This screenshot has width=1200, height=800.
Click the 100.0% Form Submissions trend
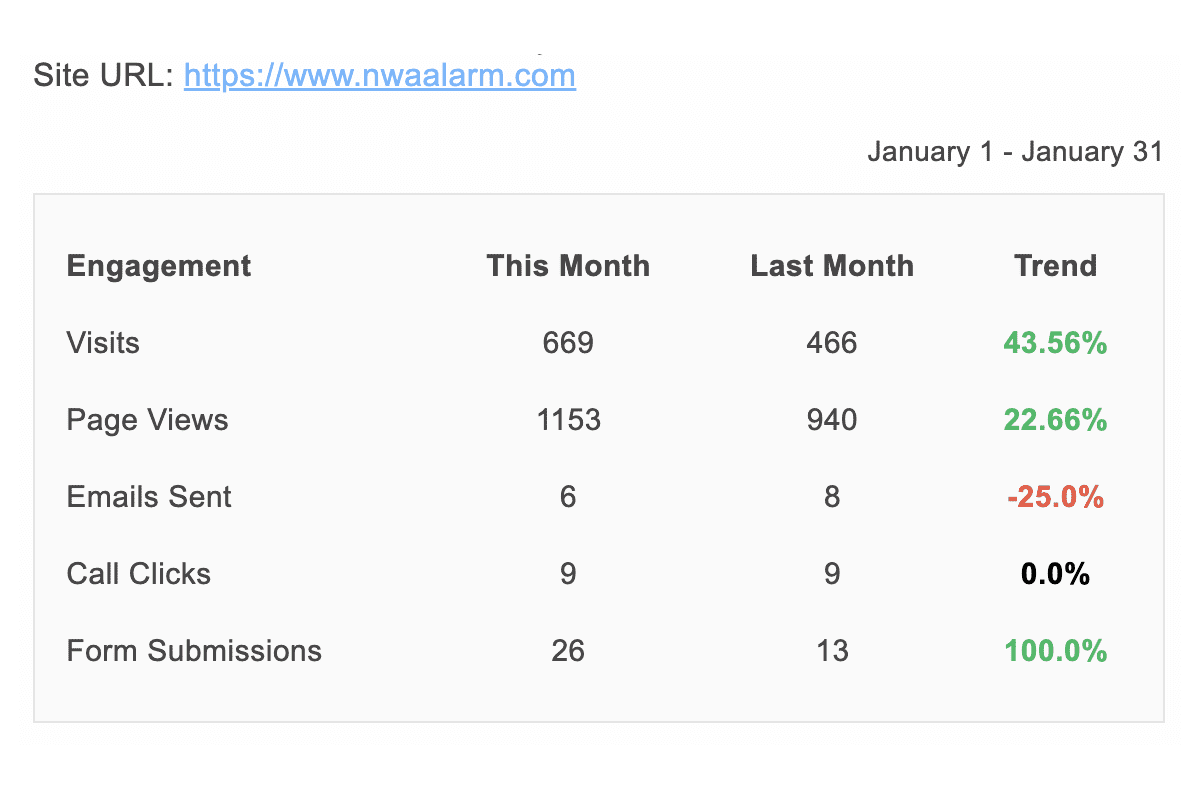(1055, 651)
